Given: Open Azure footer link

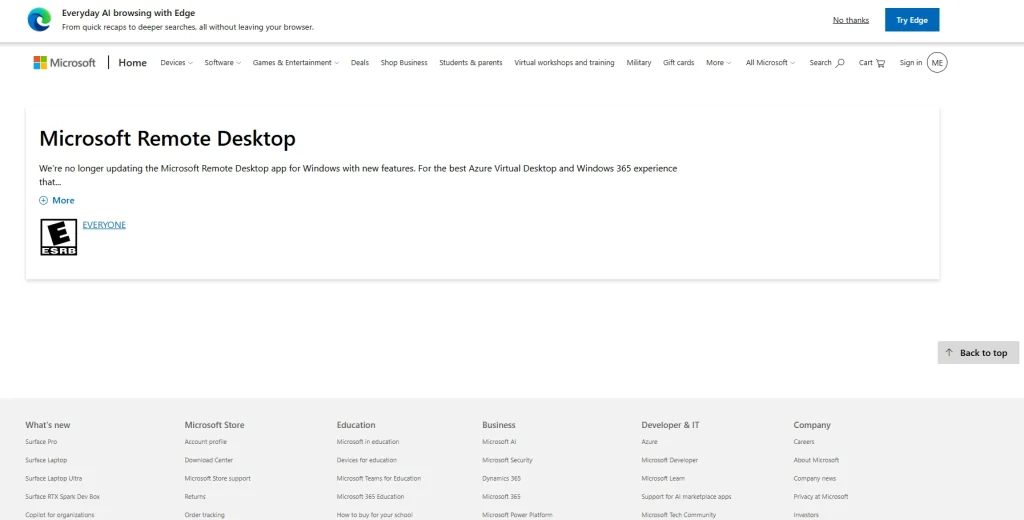Looking at the screenshot, I should click(x=649, y=442).
